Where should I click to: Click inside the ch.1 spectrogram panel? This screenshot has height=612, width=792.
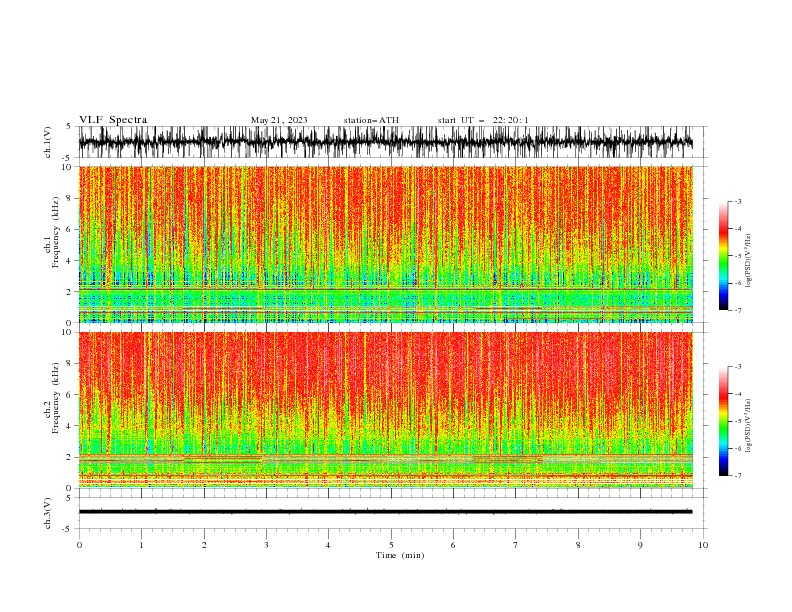pos(385,244)
